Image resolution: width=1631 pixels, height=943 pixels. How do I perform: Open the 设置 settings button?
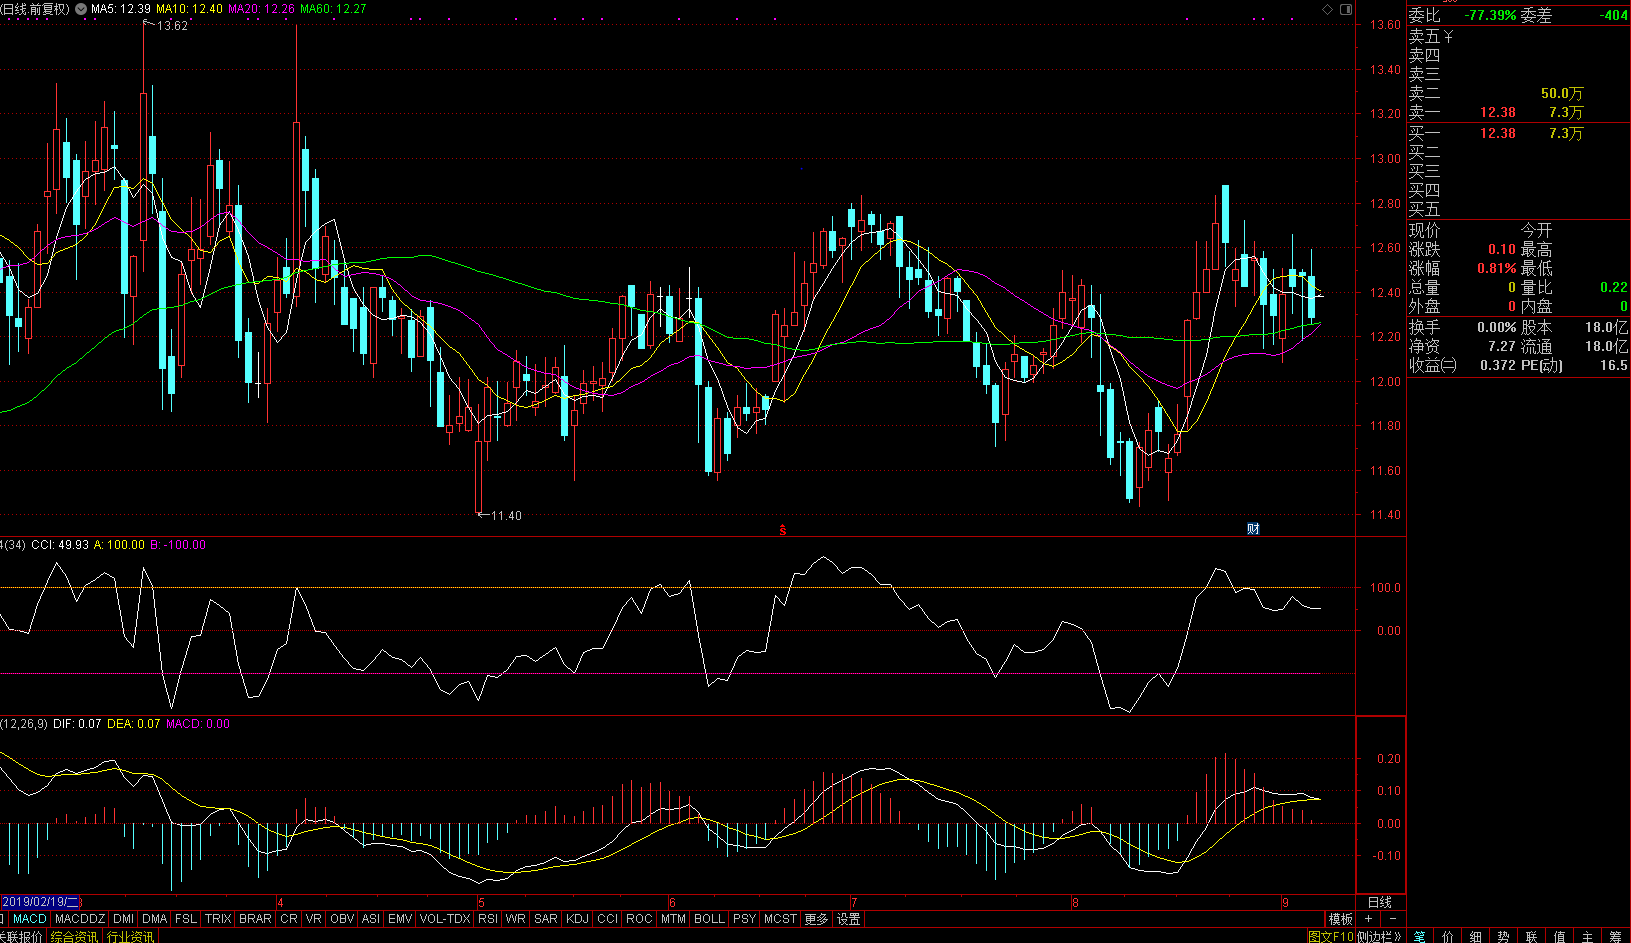[849, 919]
